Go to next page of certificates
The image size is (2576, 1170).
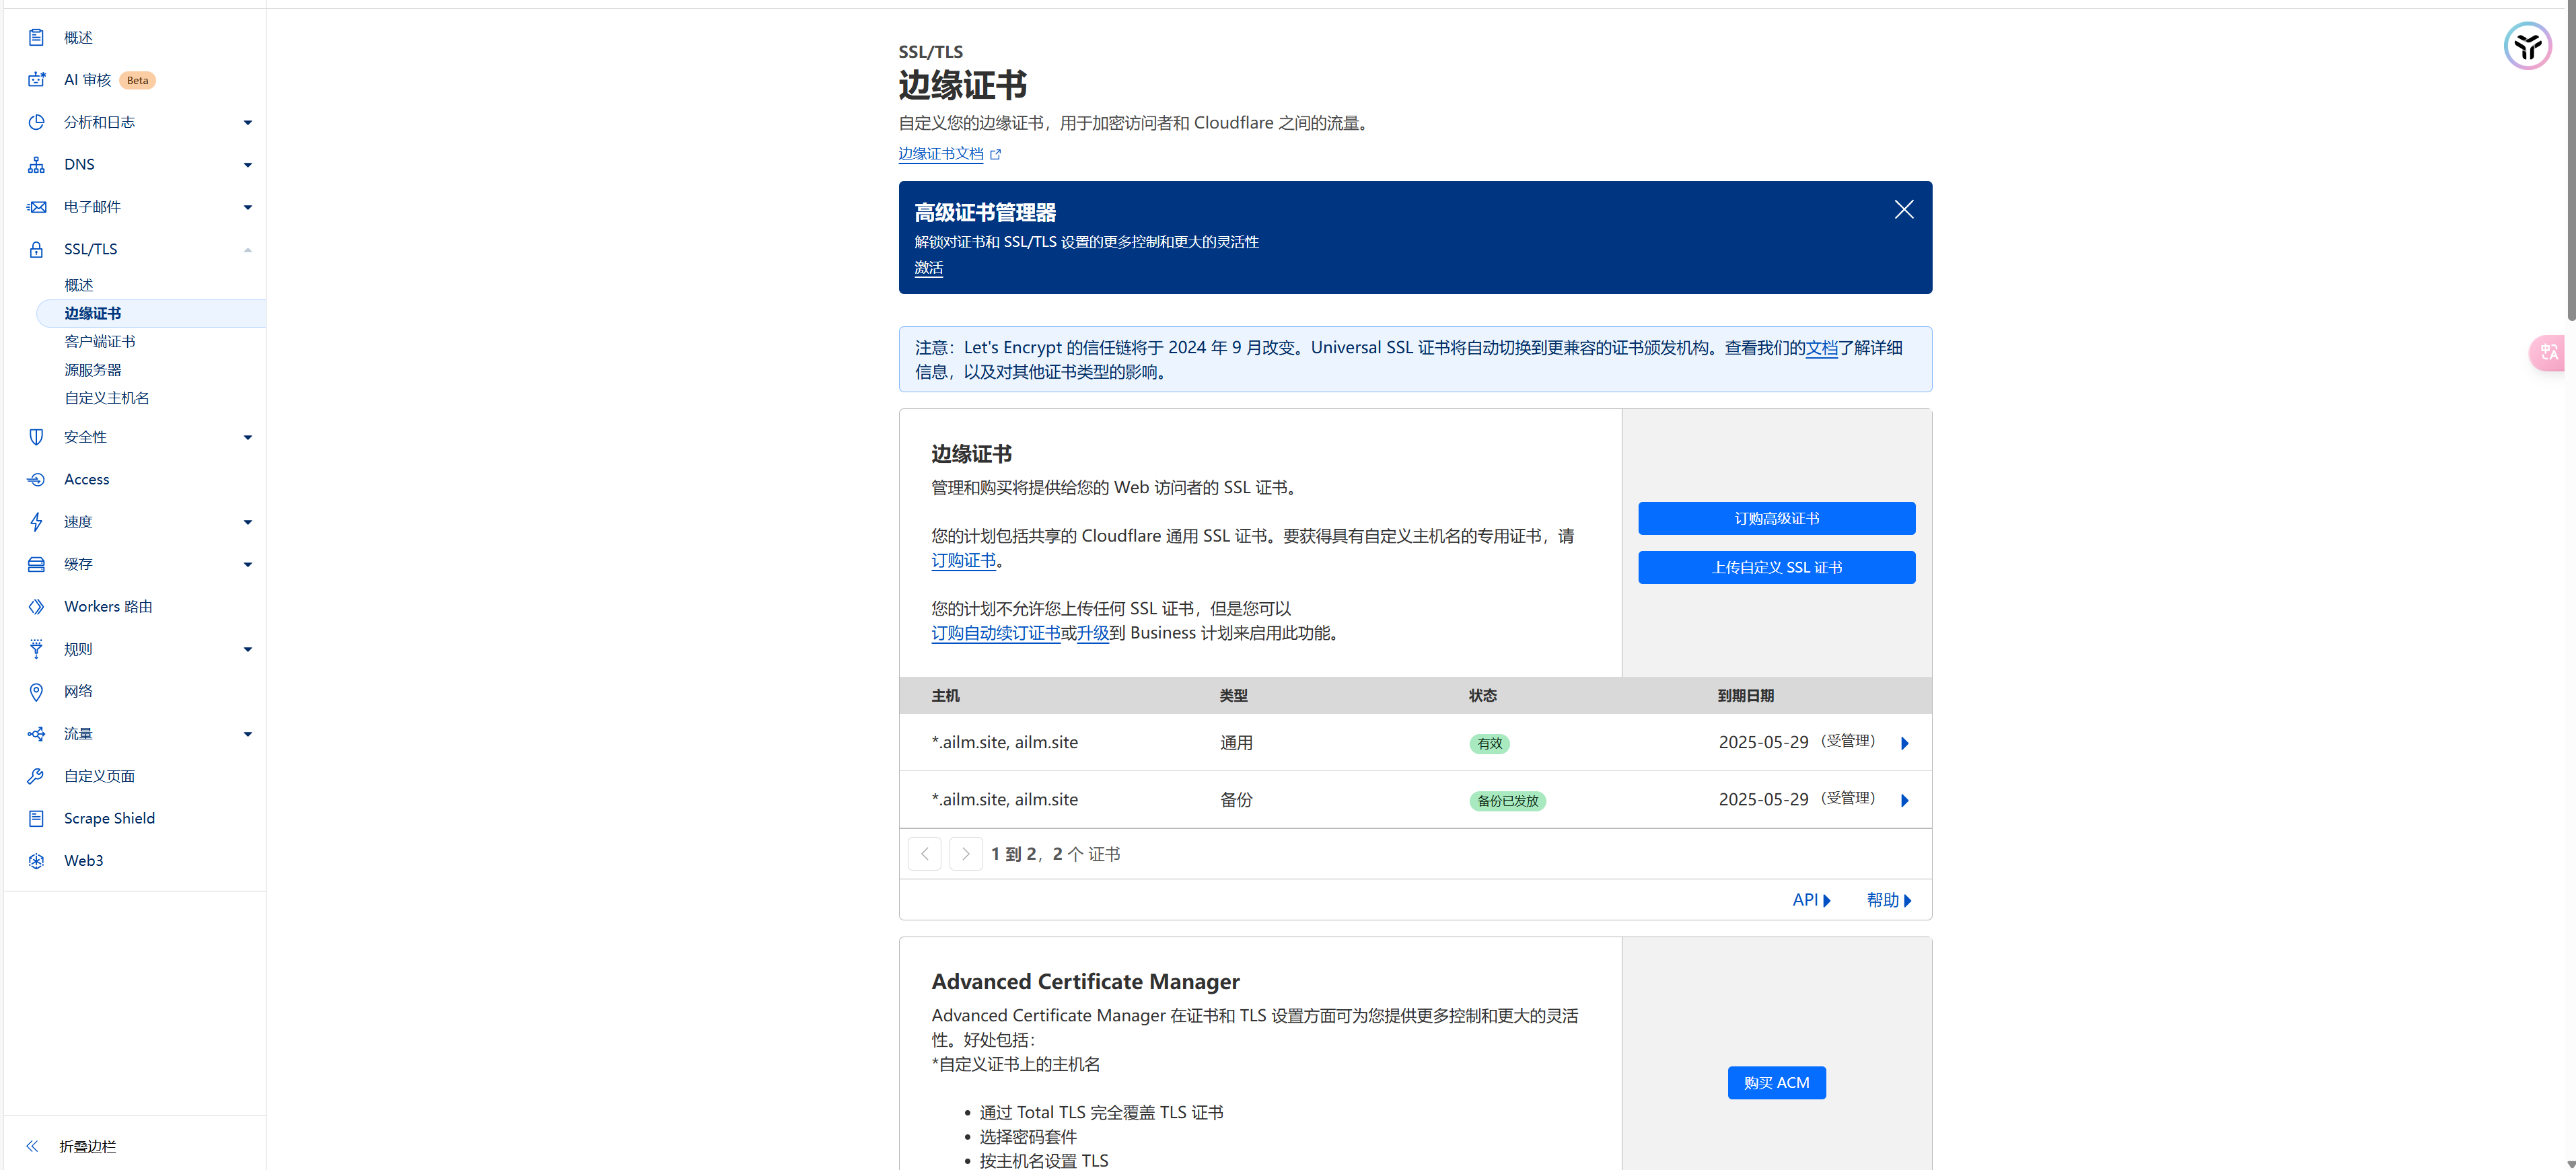[965, 854]
